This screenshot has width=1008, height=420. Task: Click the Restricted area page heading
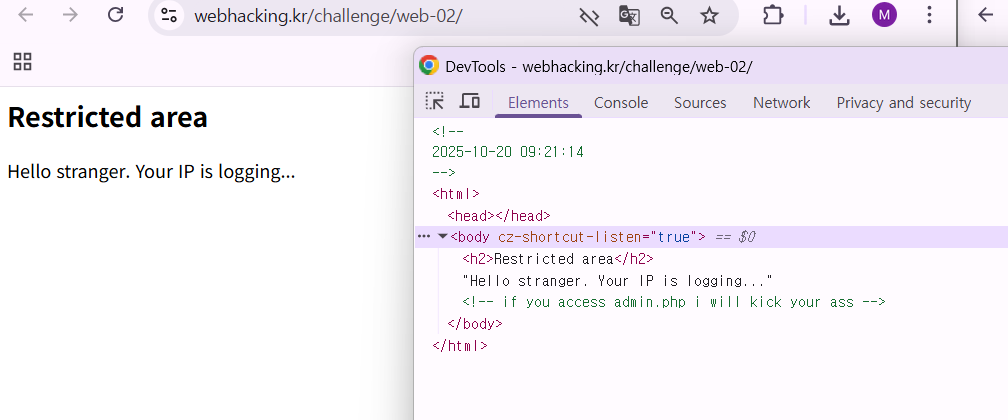click(107, 118)
